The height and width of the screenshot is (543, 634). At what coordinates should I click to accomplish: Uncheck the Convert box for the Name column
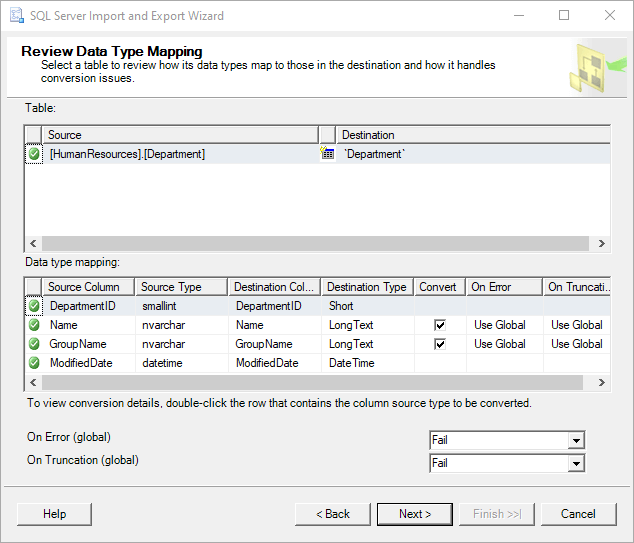(x=440, y=325)
